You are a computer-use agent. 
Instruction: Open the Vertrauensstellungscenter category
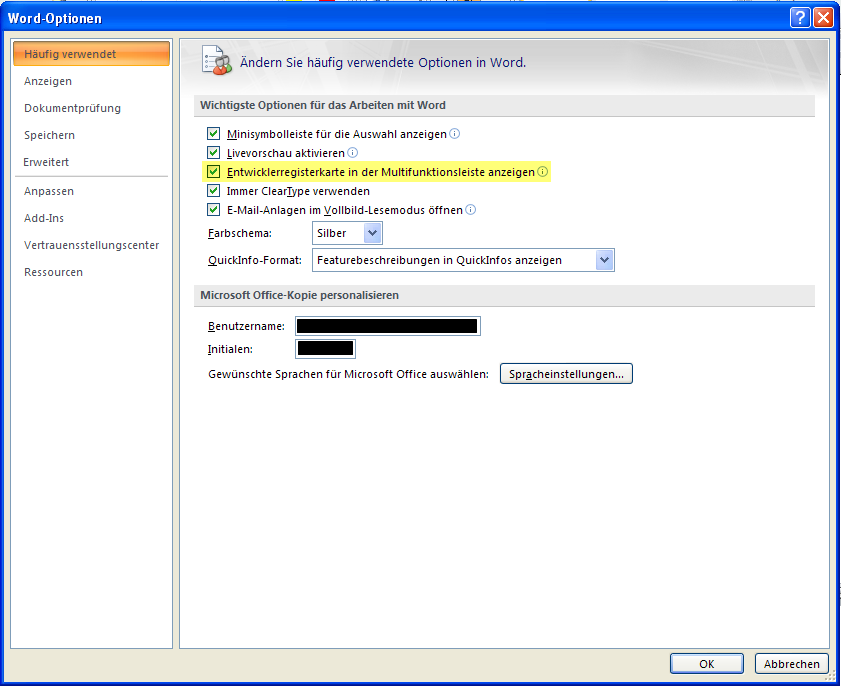(x=91, y=245)
